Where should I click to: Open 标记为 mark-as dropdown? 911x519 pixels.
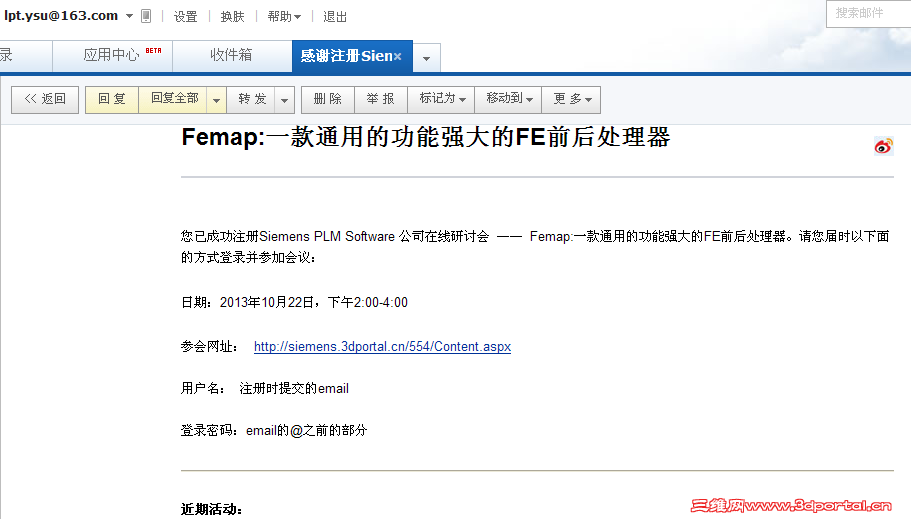click(442, 99)
